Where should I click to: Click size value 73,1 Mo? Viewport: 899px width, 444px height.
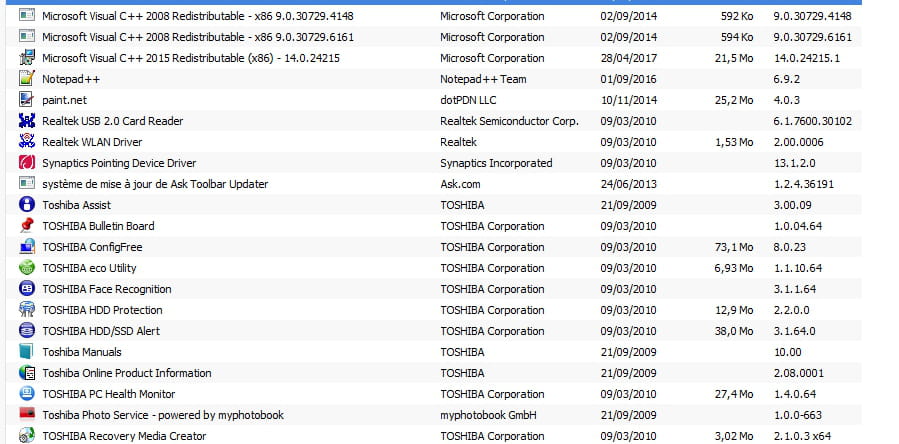[734, 247]
